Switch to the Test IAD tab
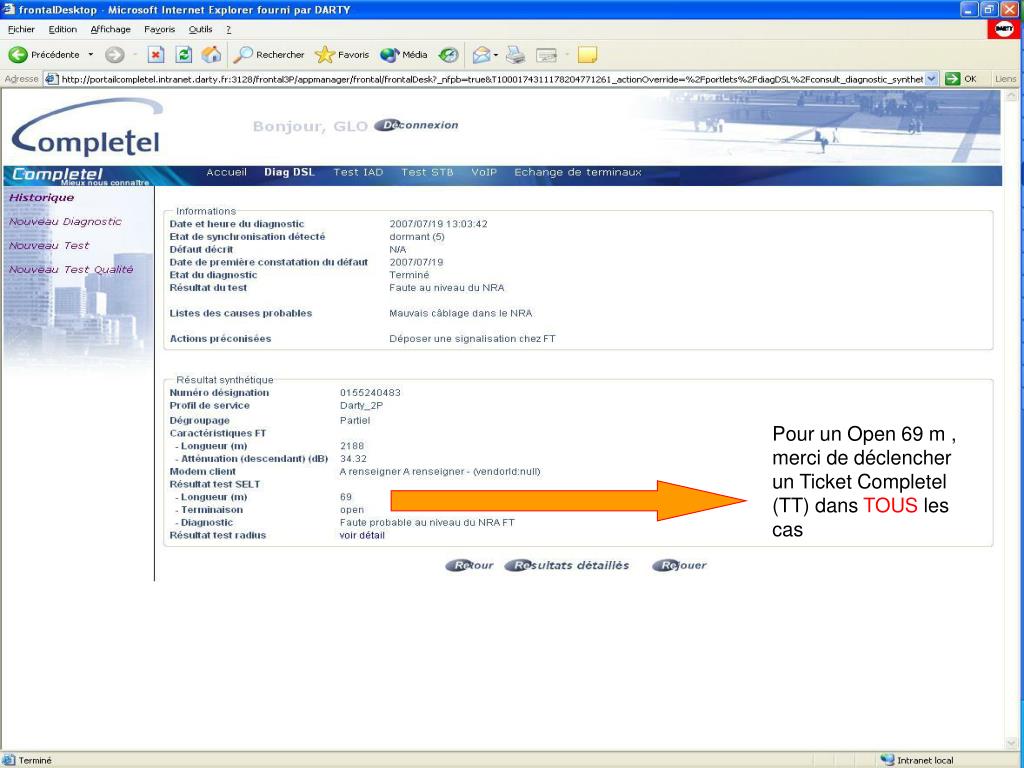Screen dimensions: 1024x768 point(358,172)
